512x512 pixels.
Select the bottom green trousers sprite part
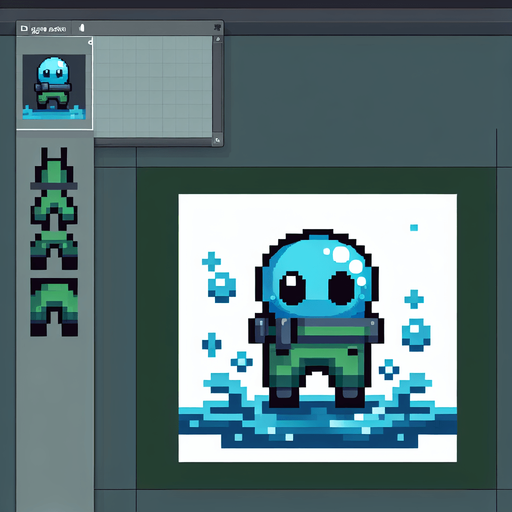coord(54,307)
